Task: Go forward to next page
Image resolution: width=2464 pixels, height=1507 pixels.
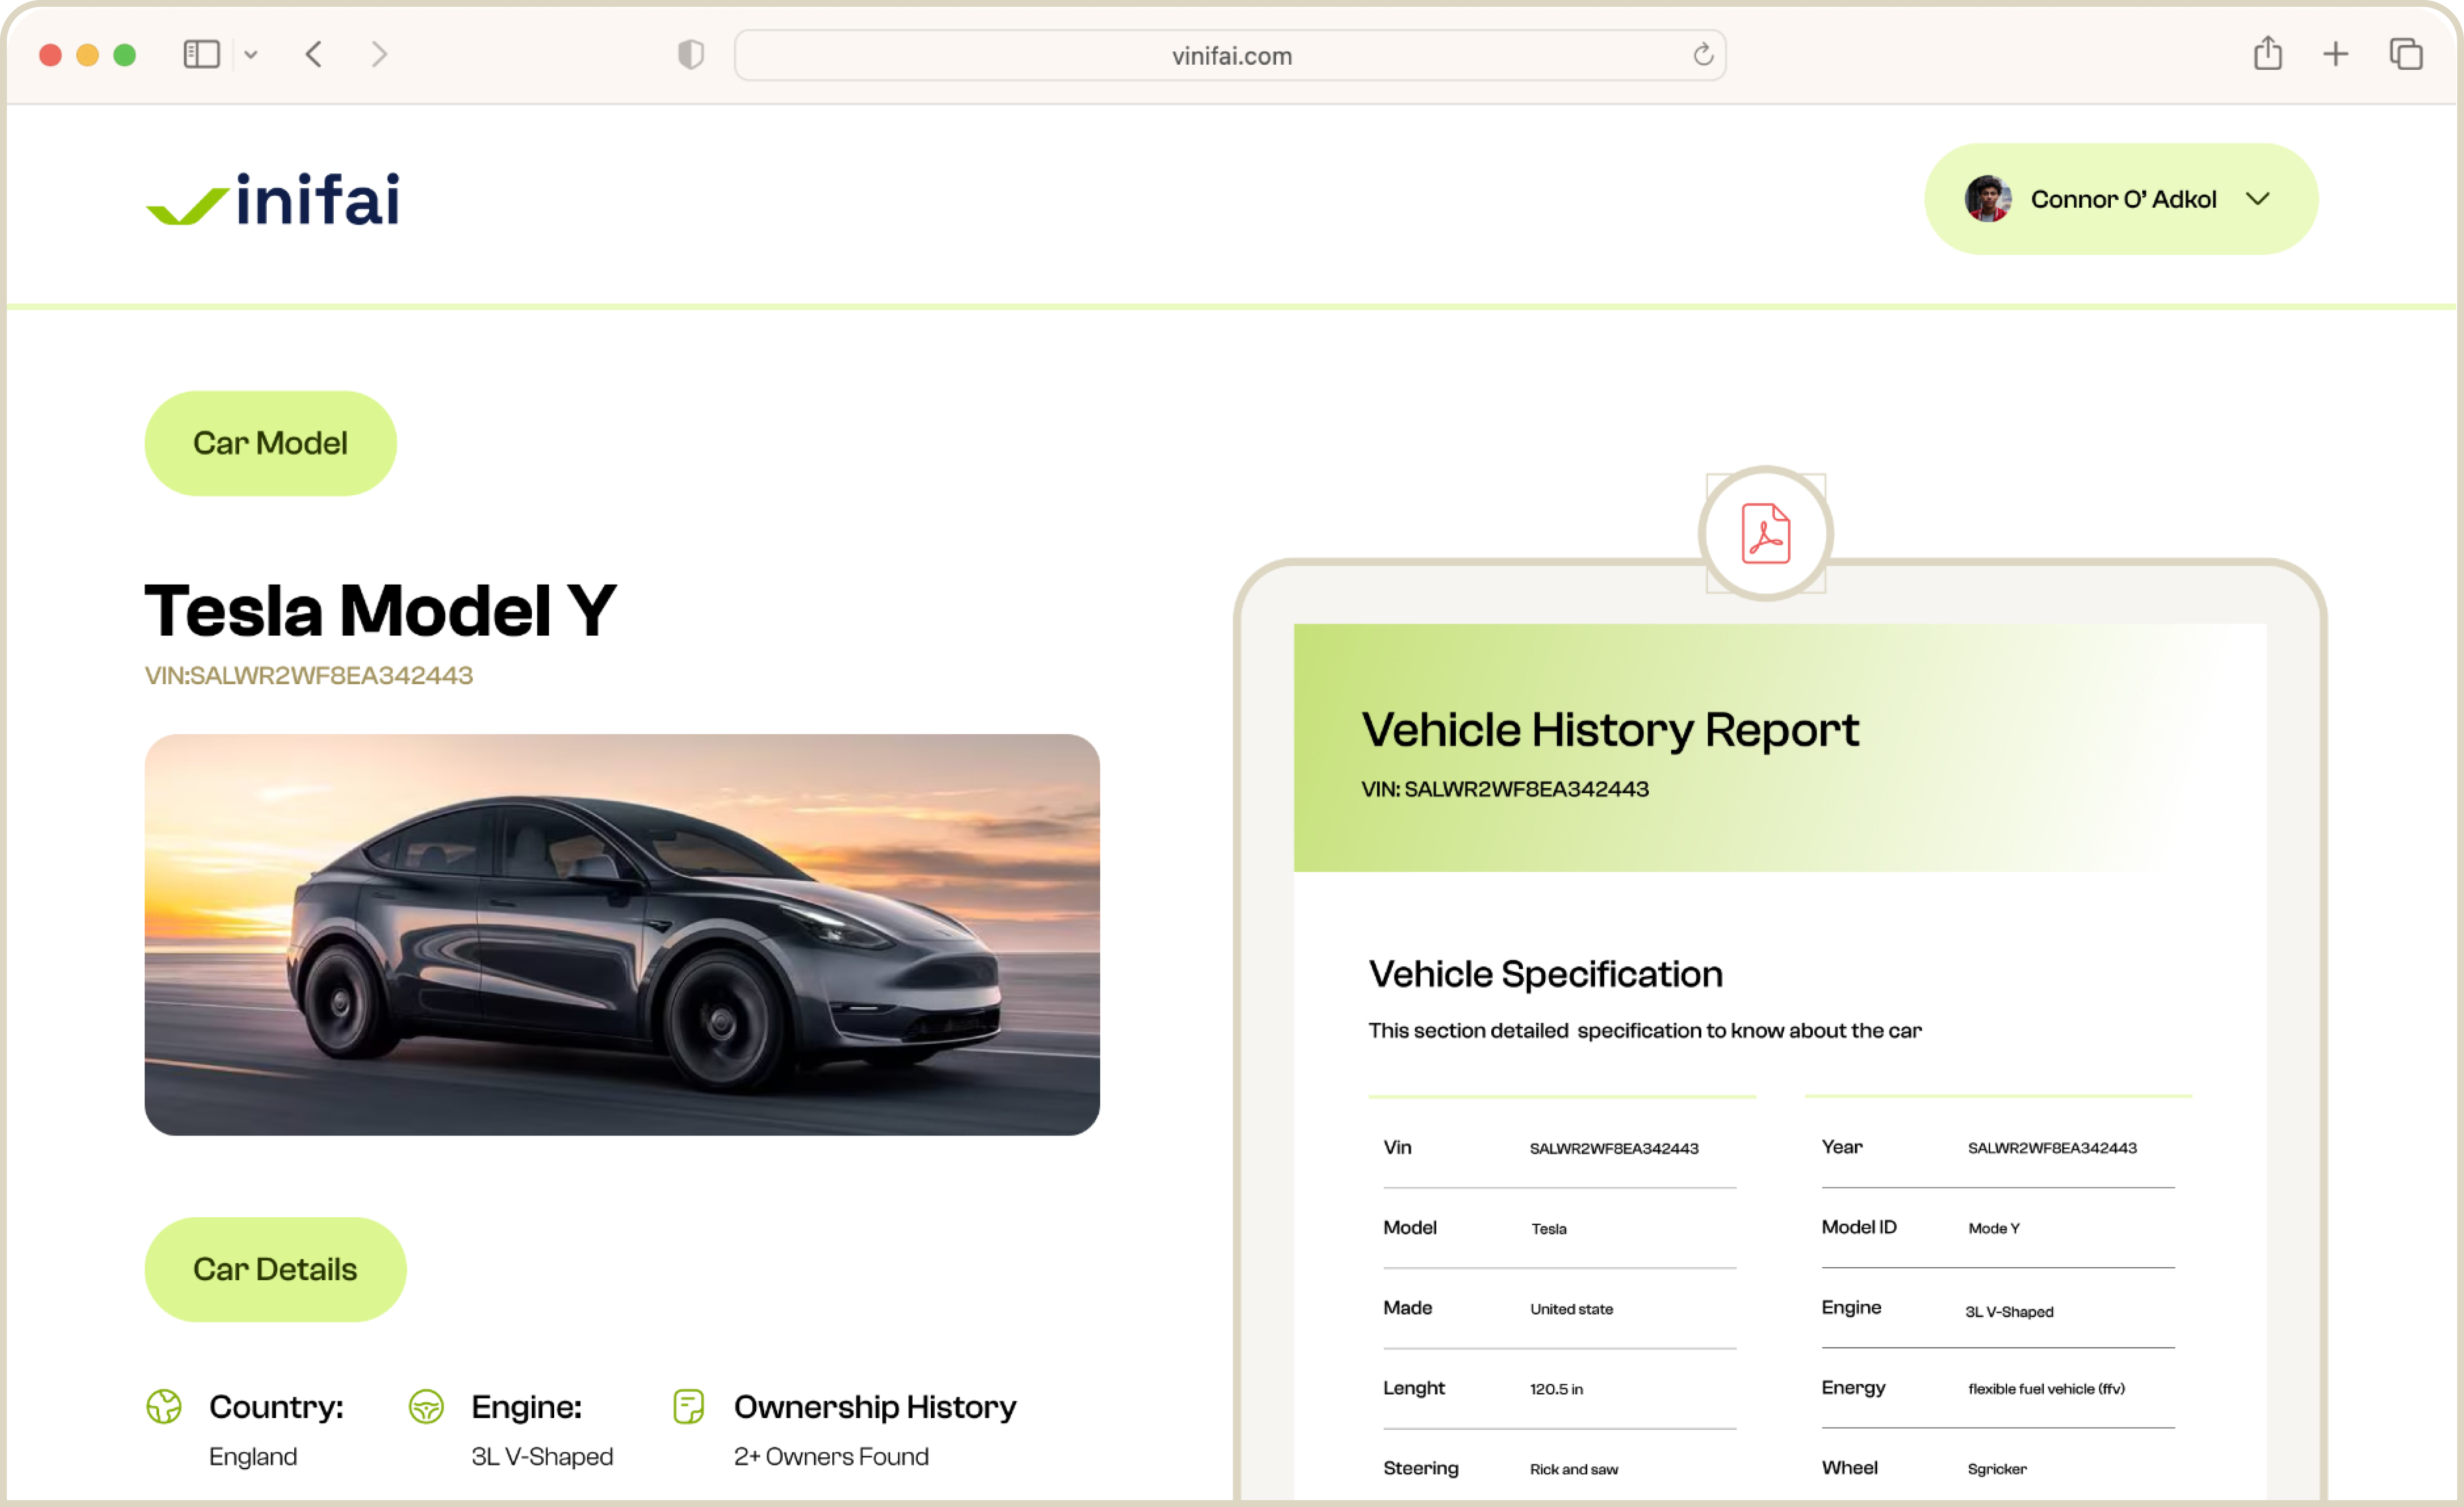Action: tap(379, 54)
